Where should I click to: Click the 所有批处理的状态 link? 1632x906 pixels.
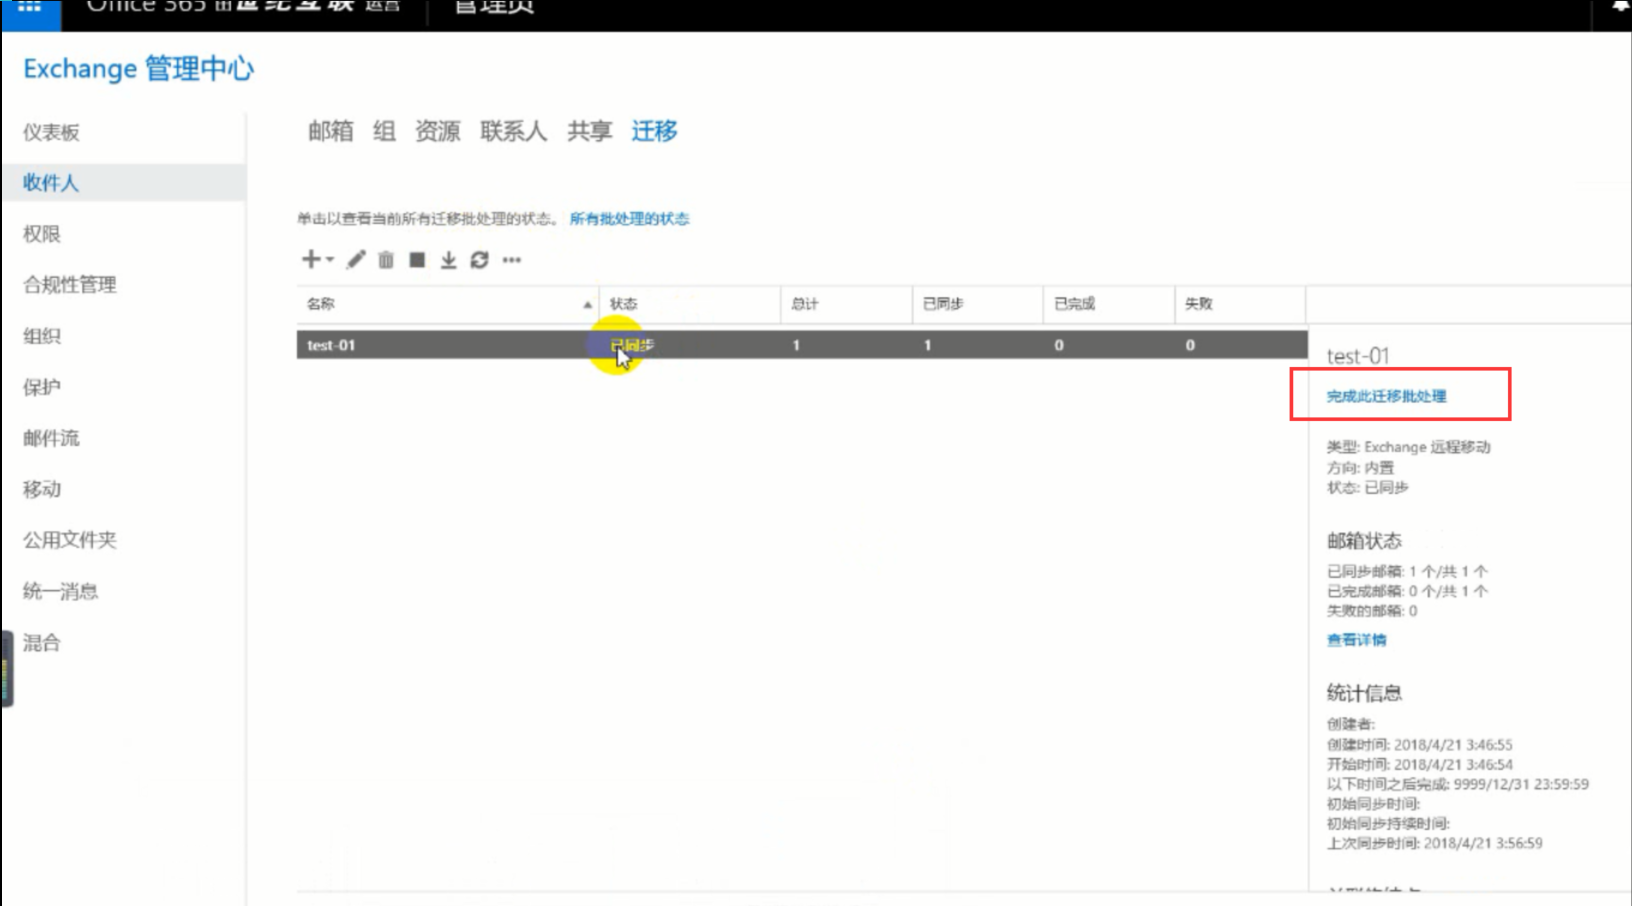(x=629, y=219)
